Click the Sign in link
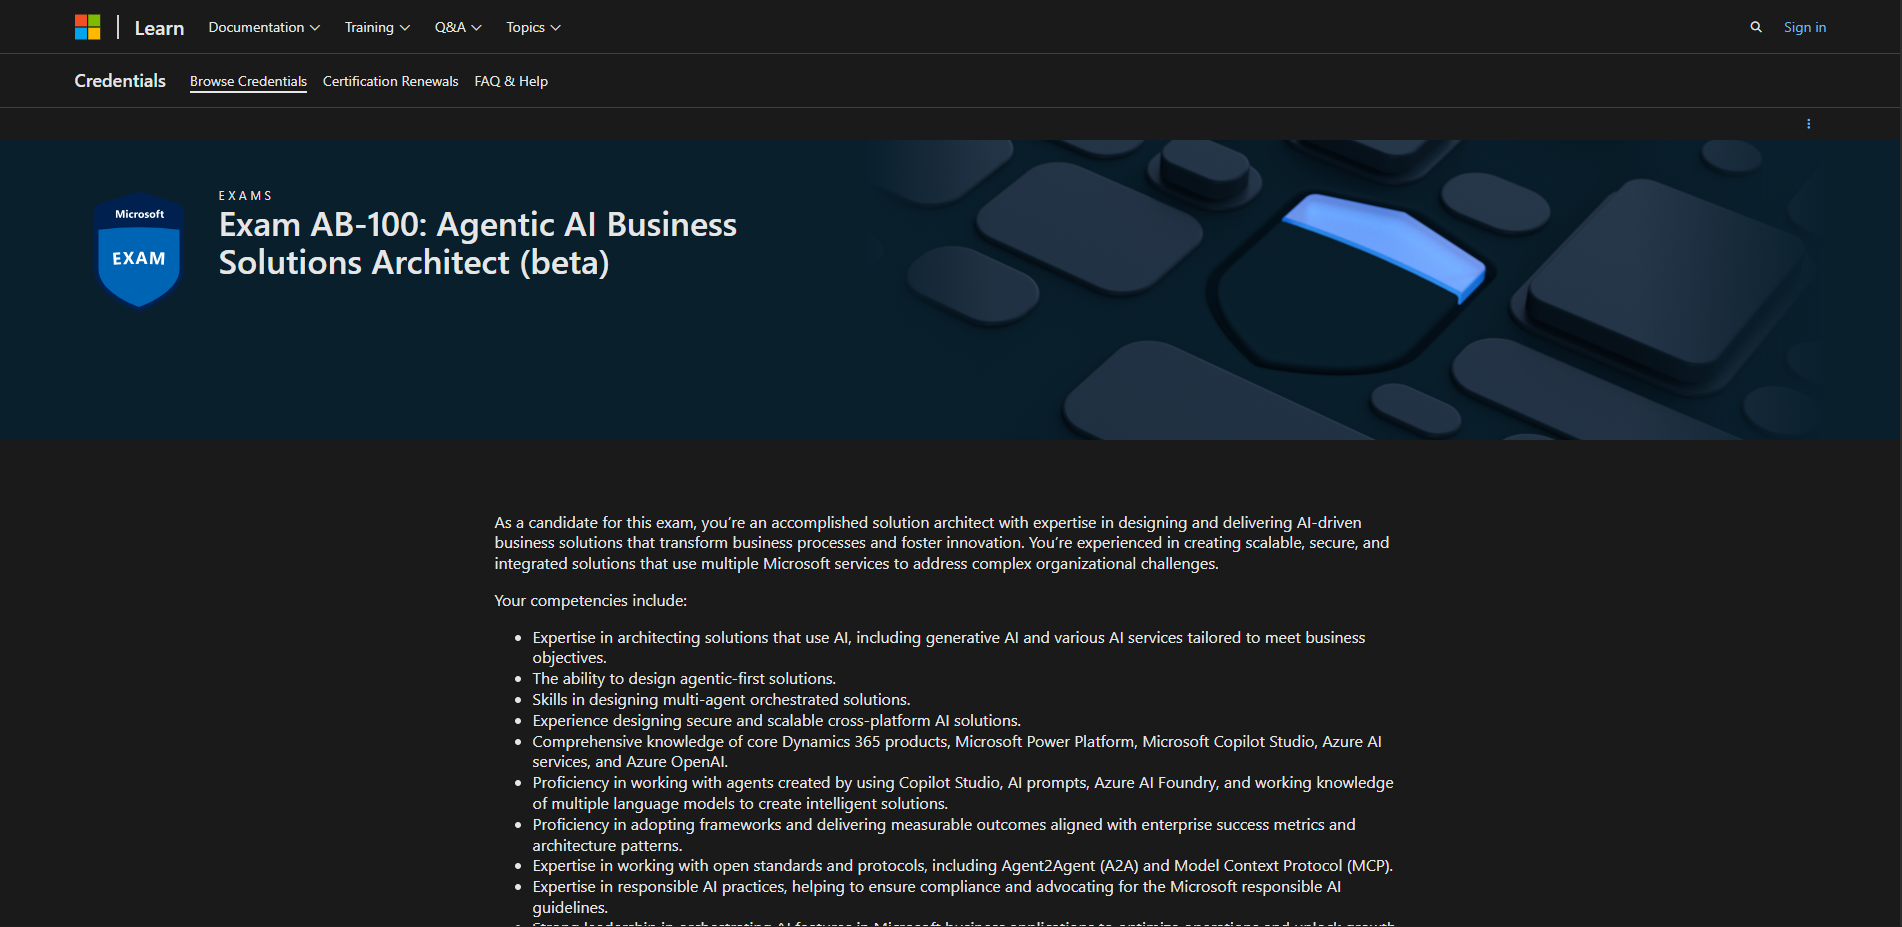The height and width of the screenshot is (927, 1902). tap(1804, 27)
